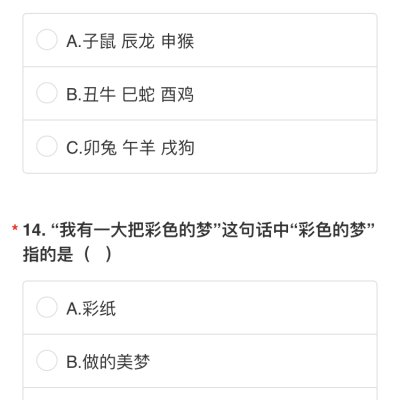Image resolution: width=400 pixels, height=400 pixels.
Task: Click the word 辰龙 in option A
Action: click(138, 41)
